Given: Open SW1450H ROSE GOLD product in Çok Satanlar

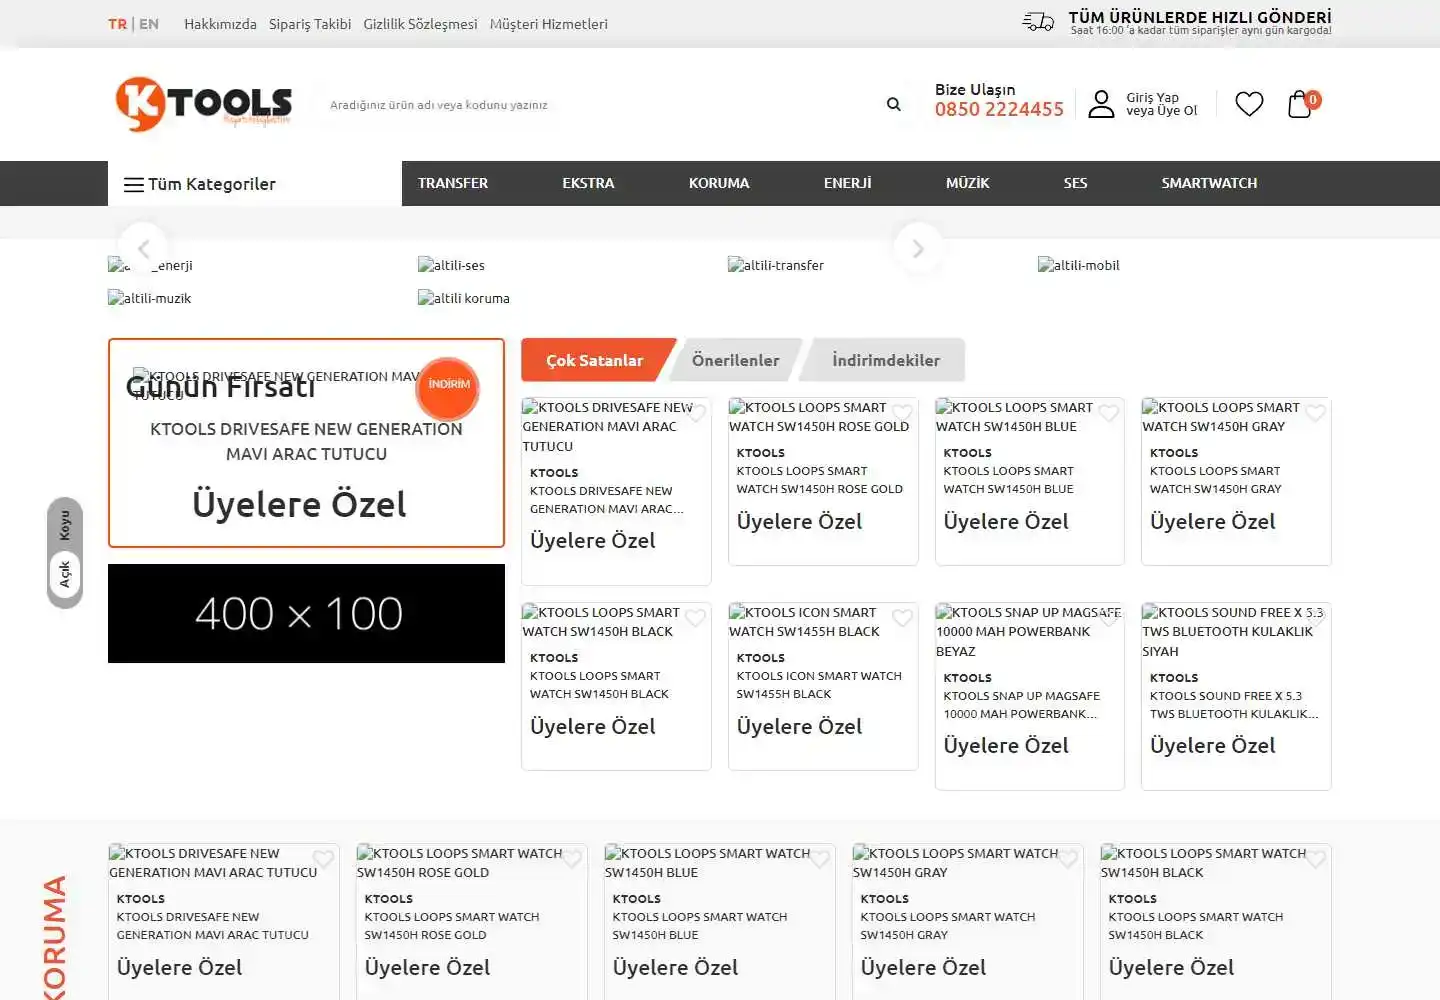Looking at the screenshot, I should (820, 480).
